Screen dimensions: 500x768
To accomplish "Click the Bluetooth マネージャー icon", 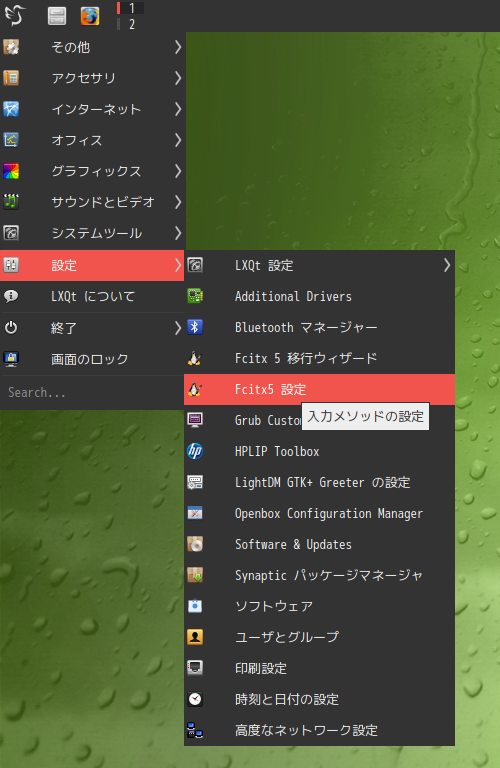I will coord(195,327).
